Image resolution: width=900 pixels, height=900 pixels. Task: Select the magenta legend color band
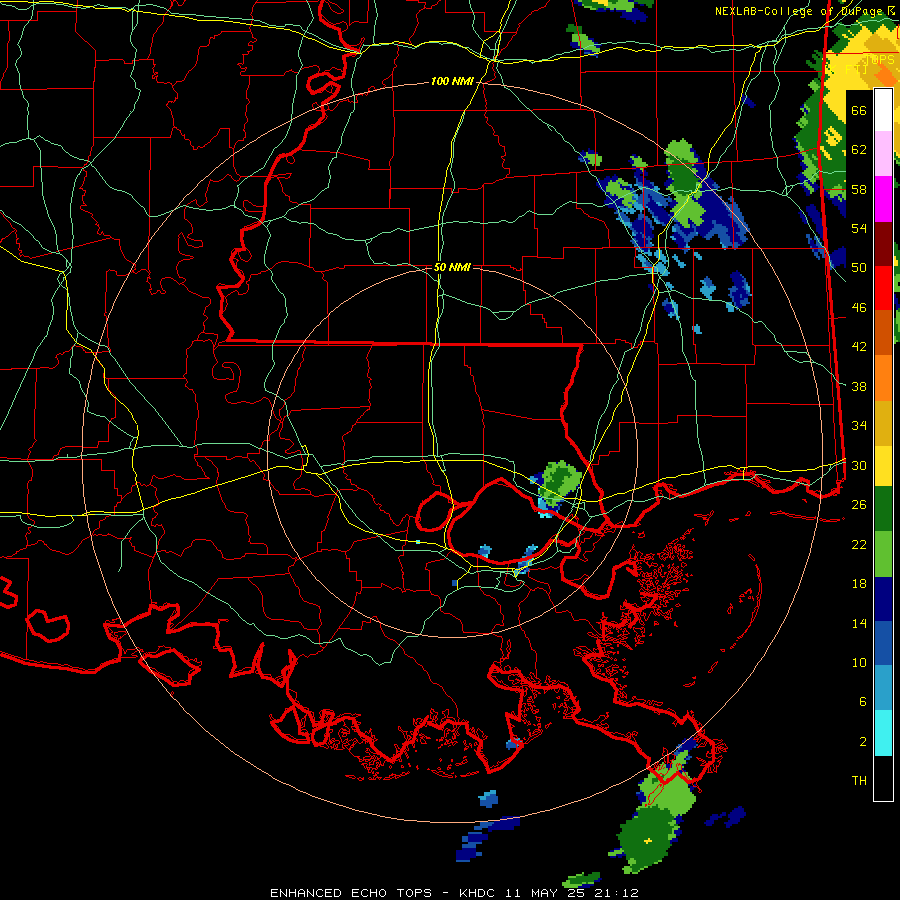click(883, 199)
